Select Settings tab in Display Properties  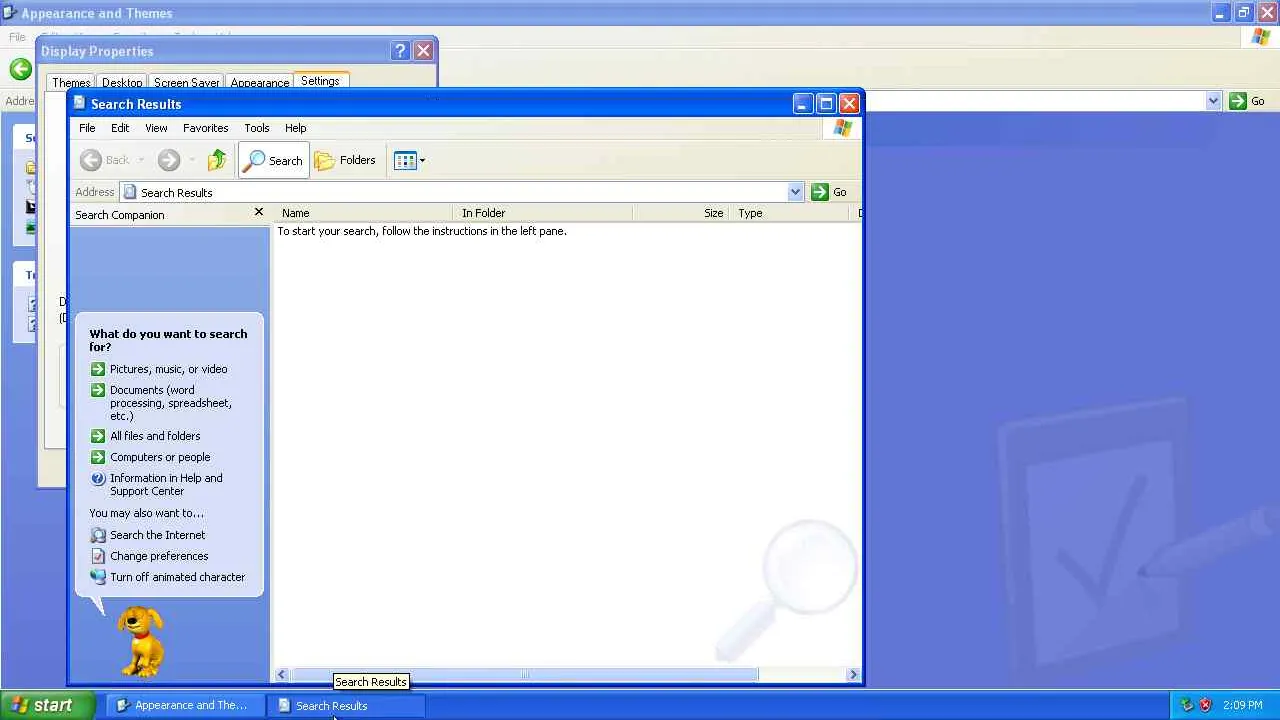tap(320, 81)
